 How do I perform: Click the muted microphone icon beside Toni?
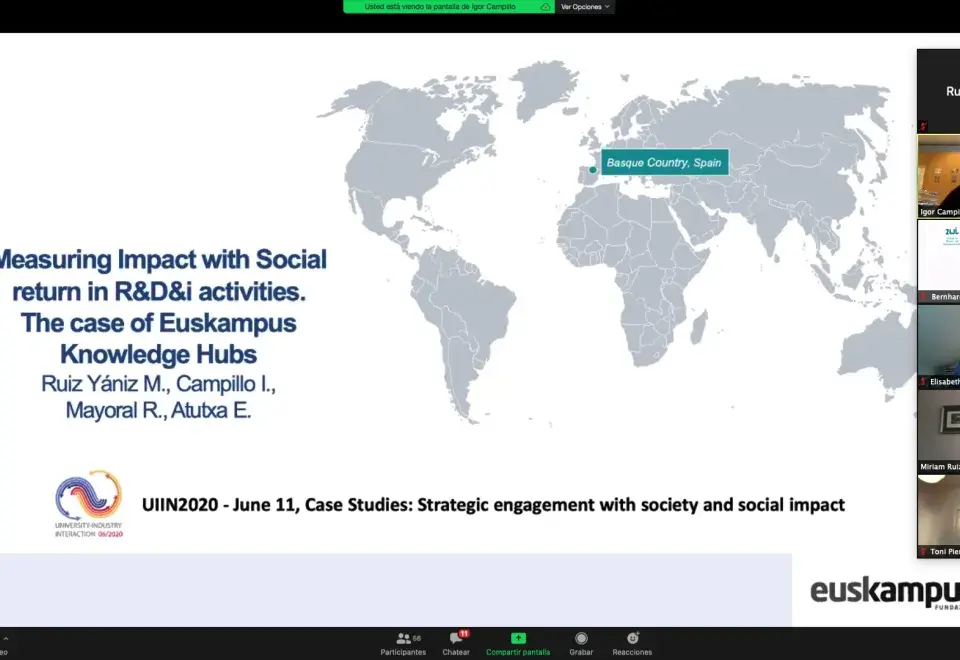coord(923,552)
